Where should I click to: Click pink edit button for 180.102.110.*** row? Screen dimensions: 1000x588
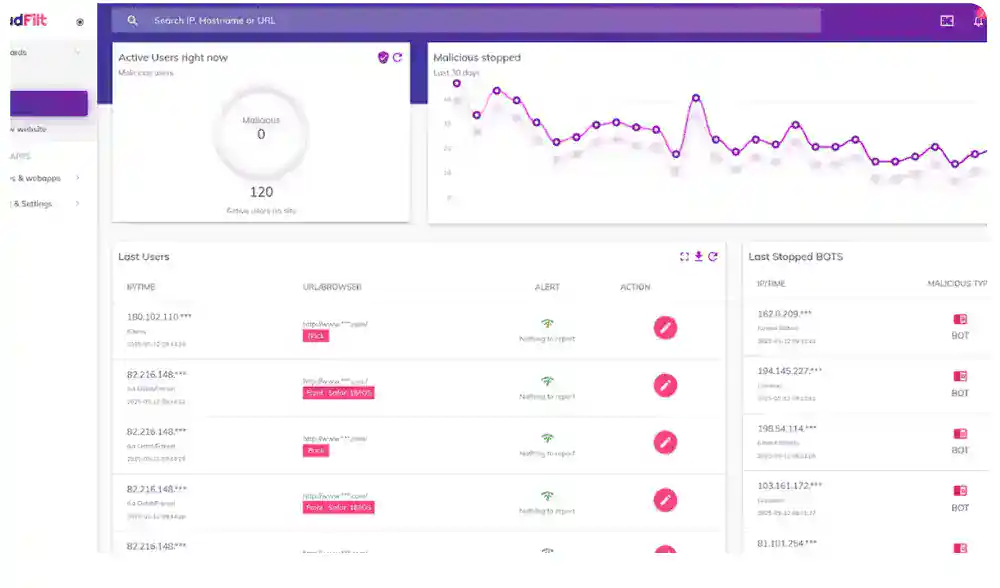tap(665, 327)
